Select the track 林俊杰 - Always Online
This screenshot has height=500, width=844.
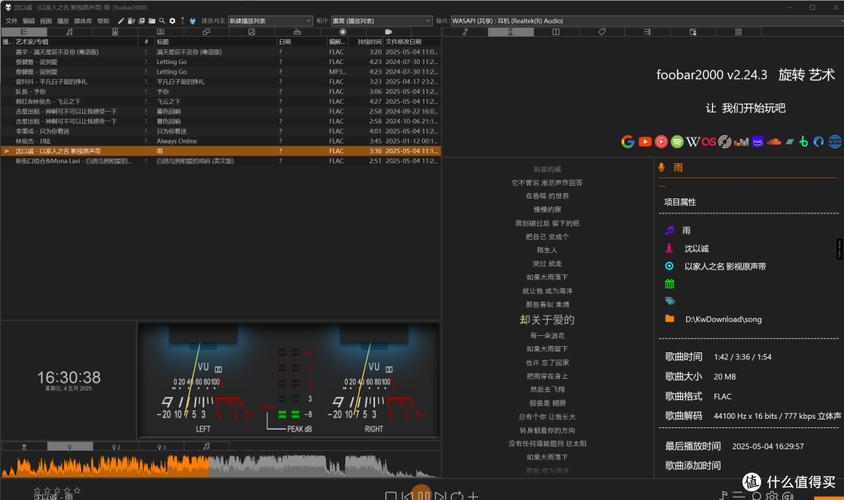click(60, 141)
